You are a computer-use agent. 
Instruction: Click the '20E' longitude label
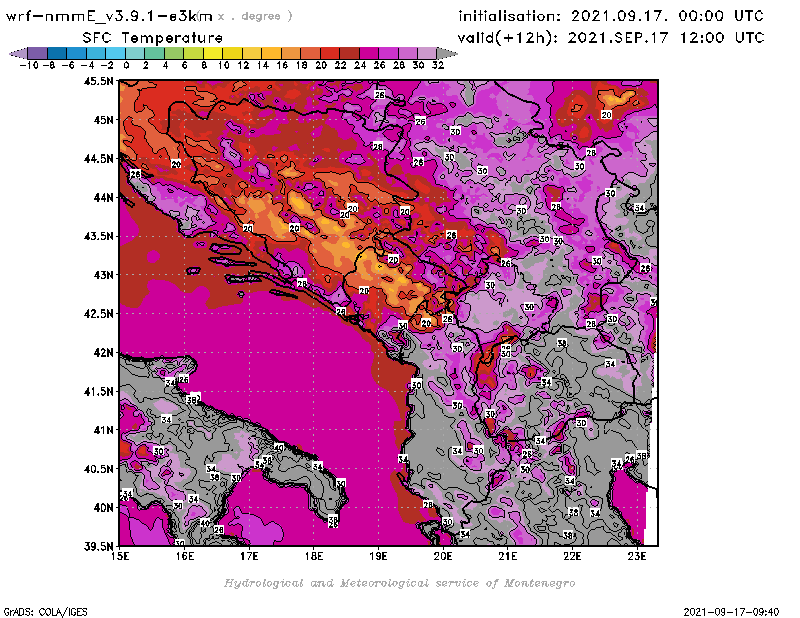[443, 556]
